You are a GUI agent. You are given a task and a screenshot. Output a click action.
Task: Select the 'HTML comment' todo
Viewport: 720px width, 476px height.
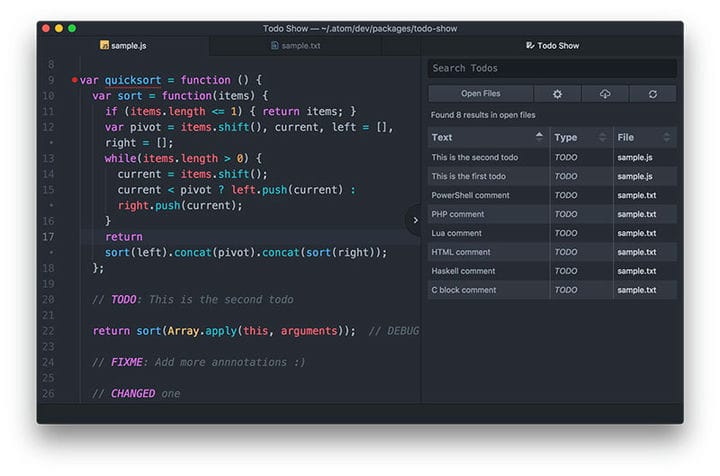552,252
